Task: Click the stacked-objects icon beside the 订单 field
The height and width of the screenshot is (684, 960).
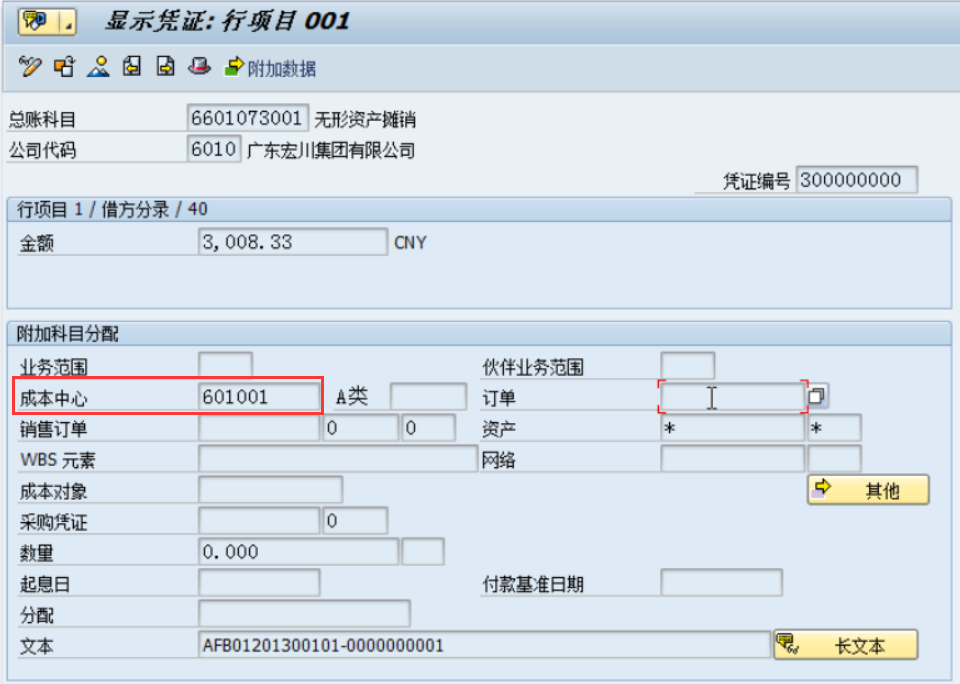Action: (817, 396)
